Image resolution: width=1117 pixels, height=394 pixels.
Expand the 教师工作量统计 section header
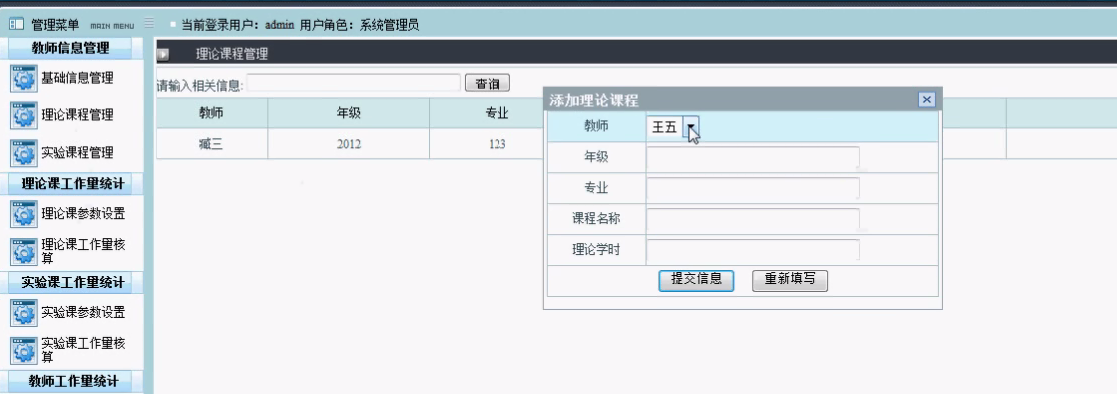(x=71, y=381)
